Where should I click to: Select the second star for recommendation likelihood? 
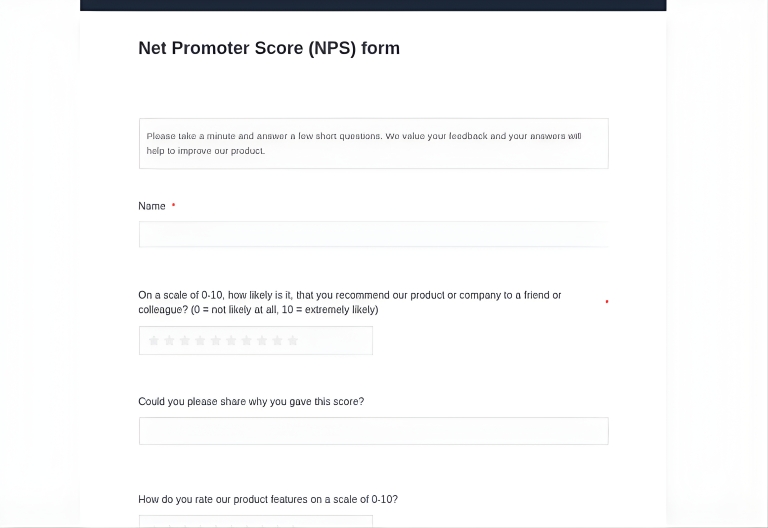169,341
